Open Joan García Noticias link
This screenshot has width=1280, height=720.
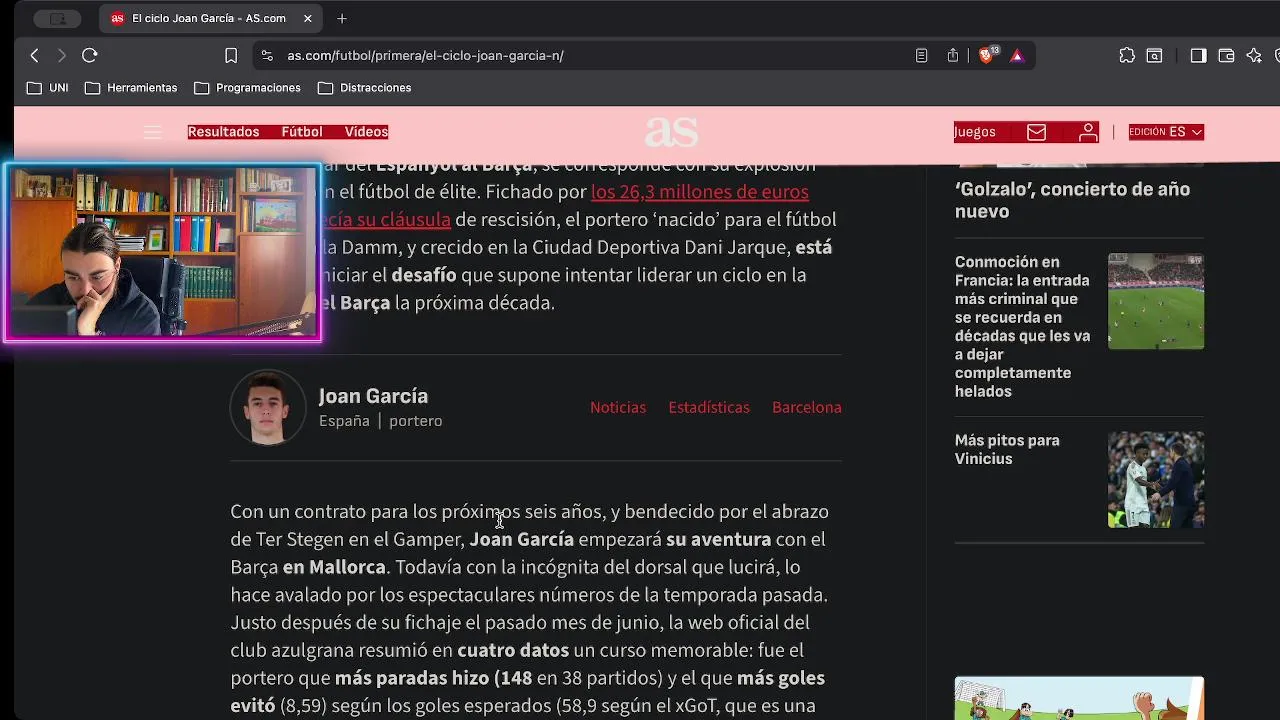click(618, 407)
